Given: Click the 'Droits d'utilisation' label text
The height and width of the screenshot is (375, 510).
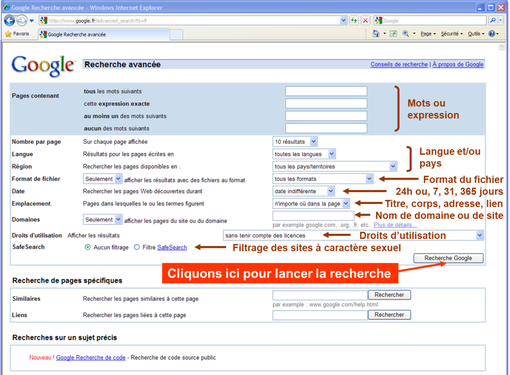Looking at the screenshot, I should click(x=37, y=235).
